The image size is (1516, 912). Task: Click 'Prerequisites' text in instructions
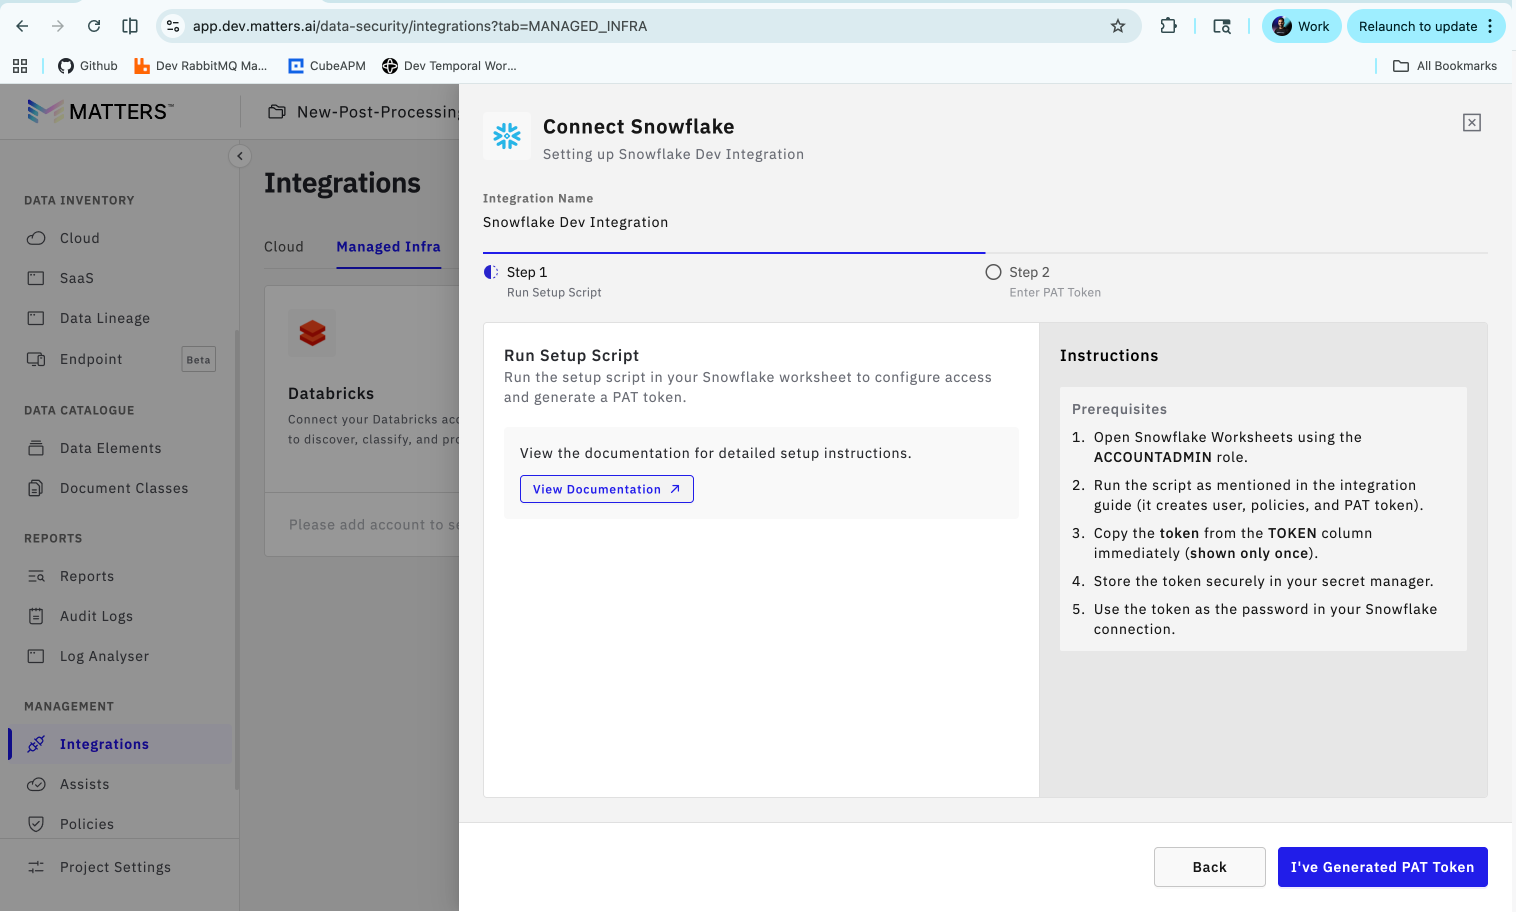(x=1120, y=409)
